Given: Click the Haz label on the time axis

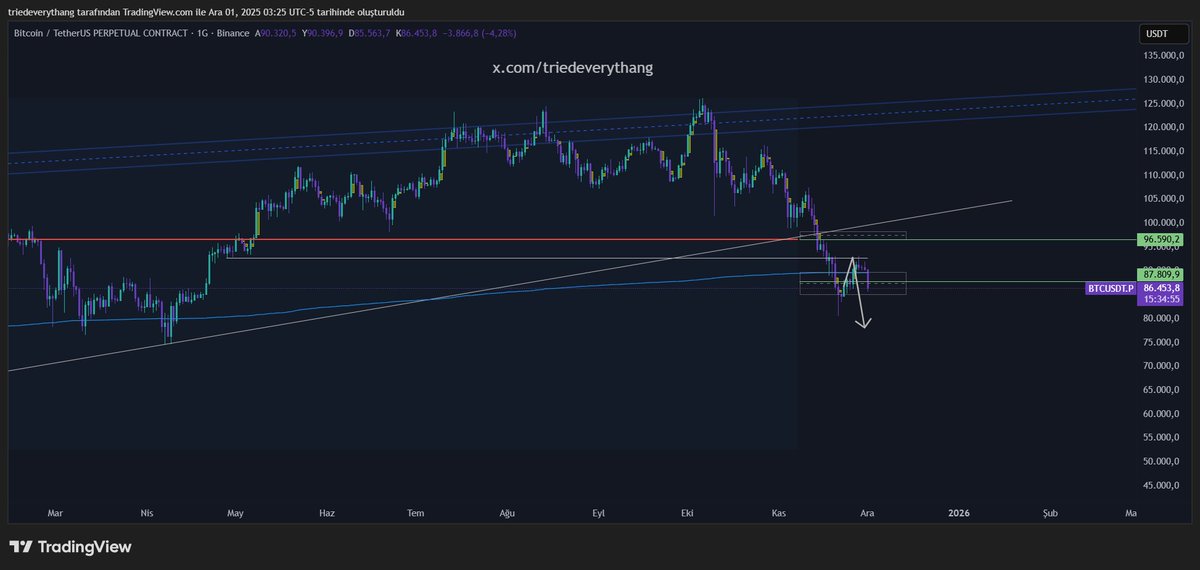Looking at the screenshot, I should [x=326, y=513].
